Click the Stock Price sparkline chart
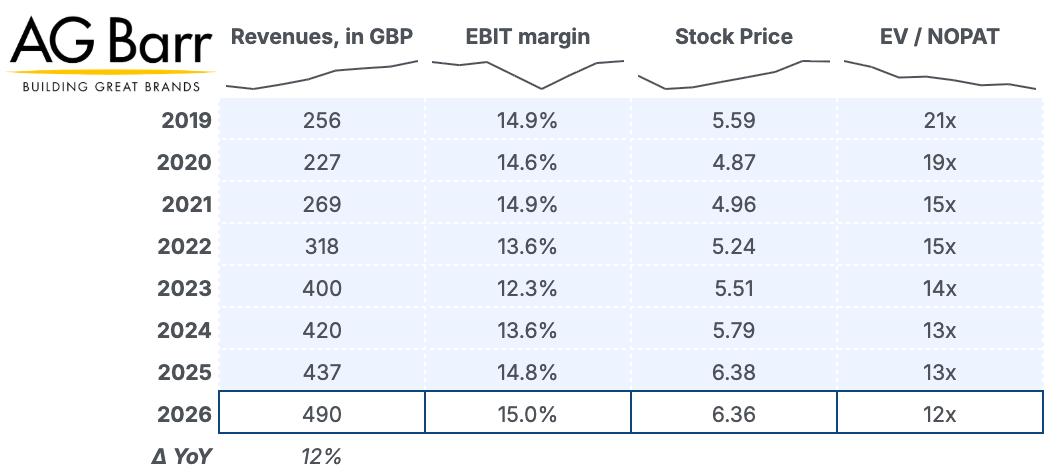Screen dimensions: 1052x476 click(734, 75)
